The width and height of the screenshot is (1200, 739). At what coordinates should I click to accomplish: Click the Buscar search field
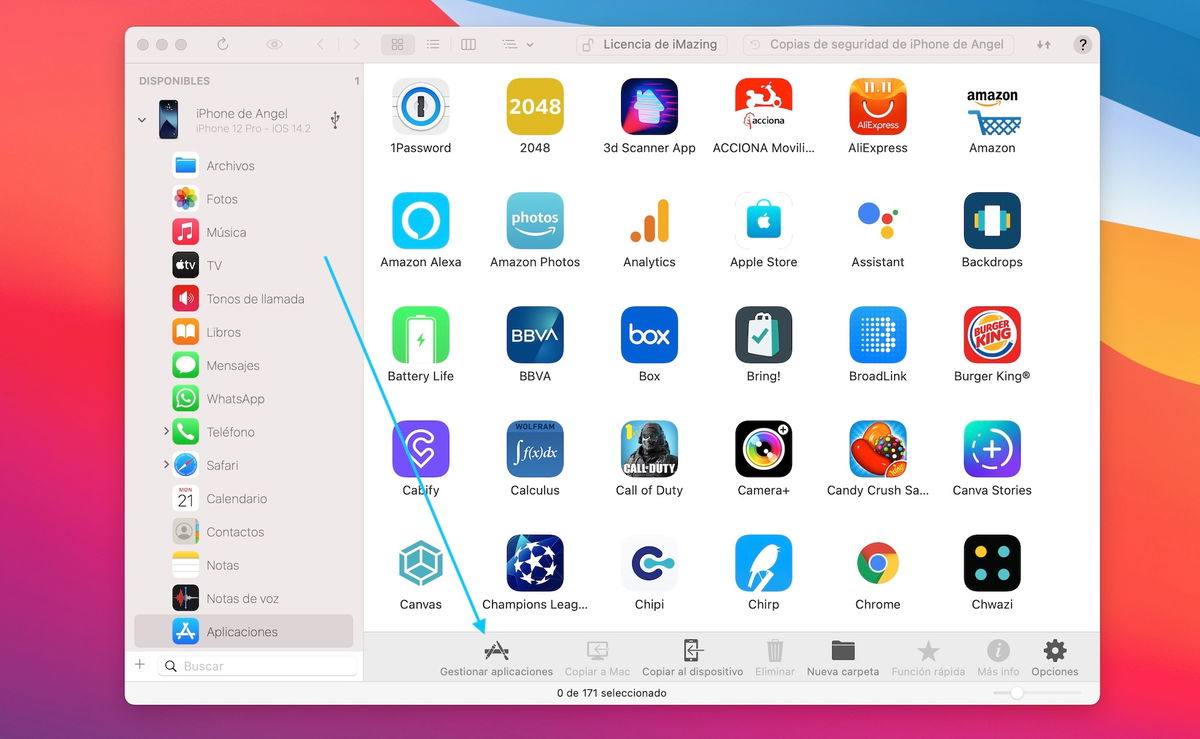pos(258,664)
